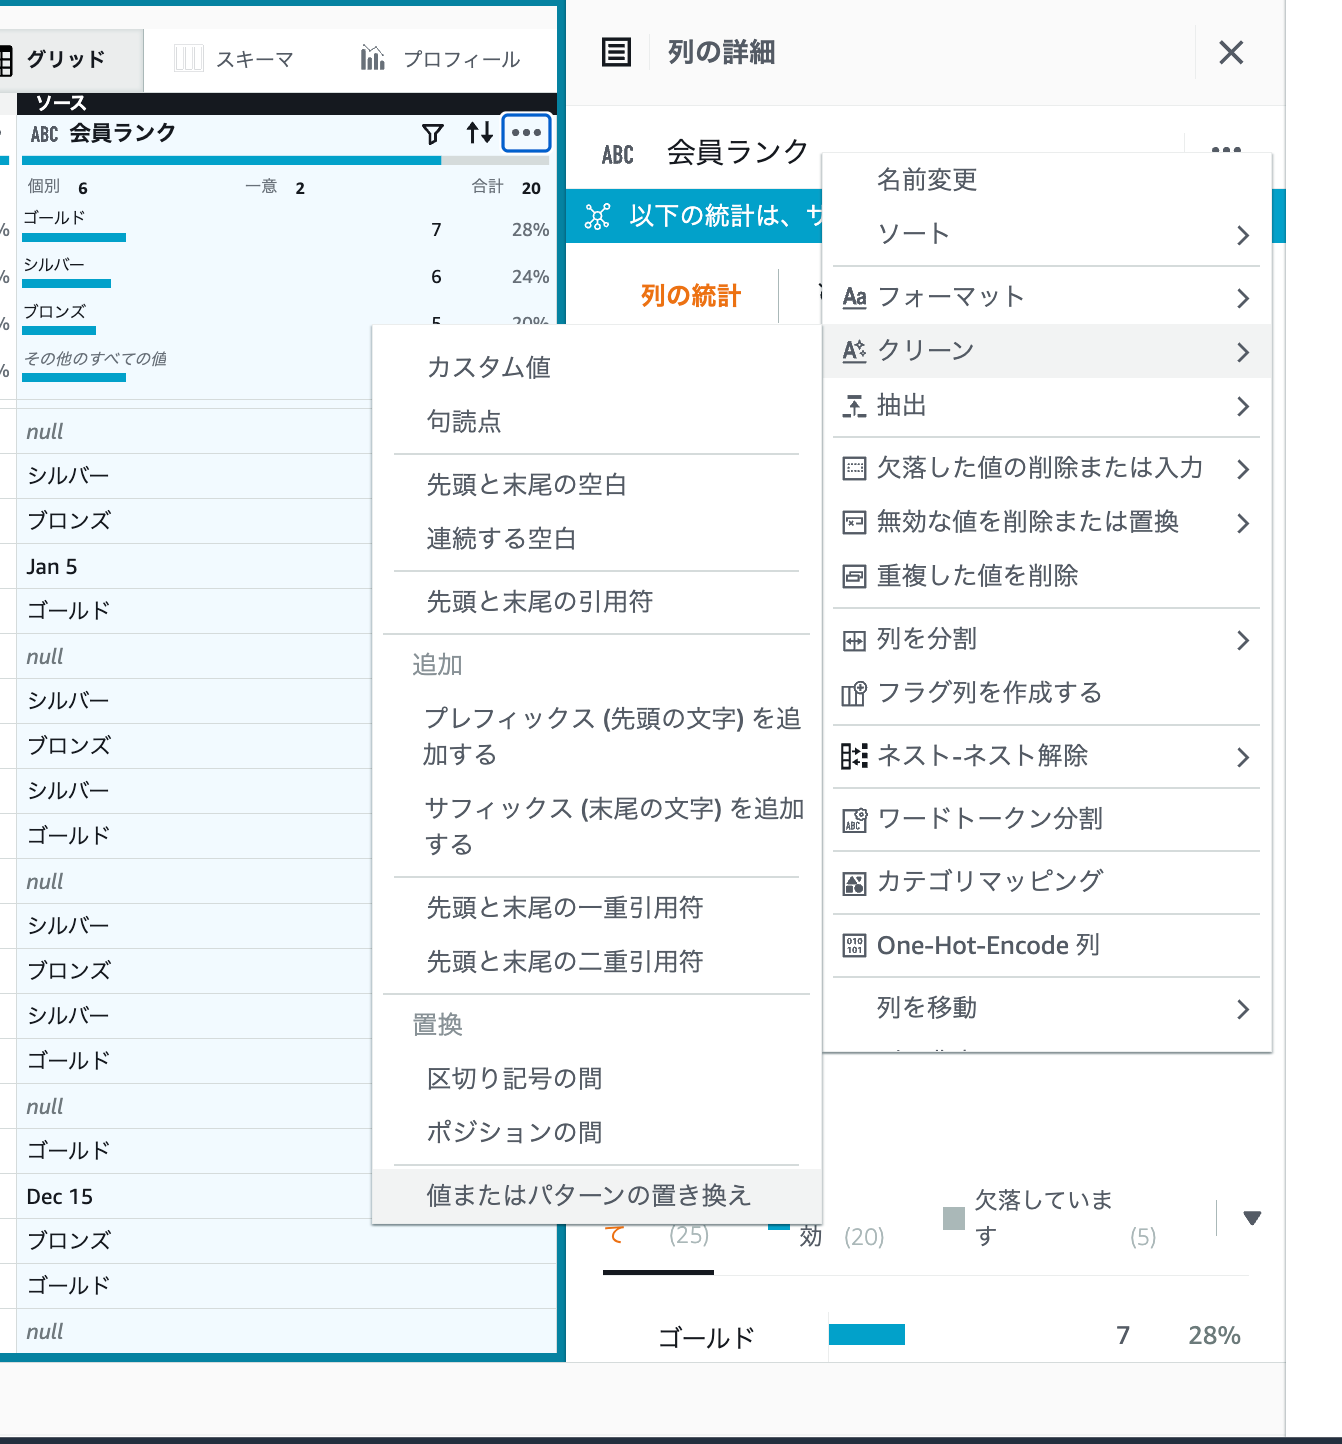
Task: Click the 欠落しています gray legend swatch
Action: pyautogui.click(x=954, y=1218)
